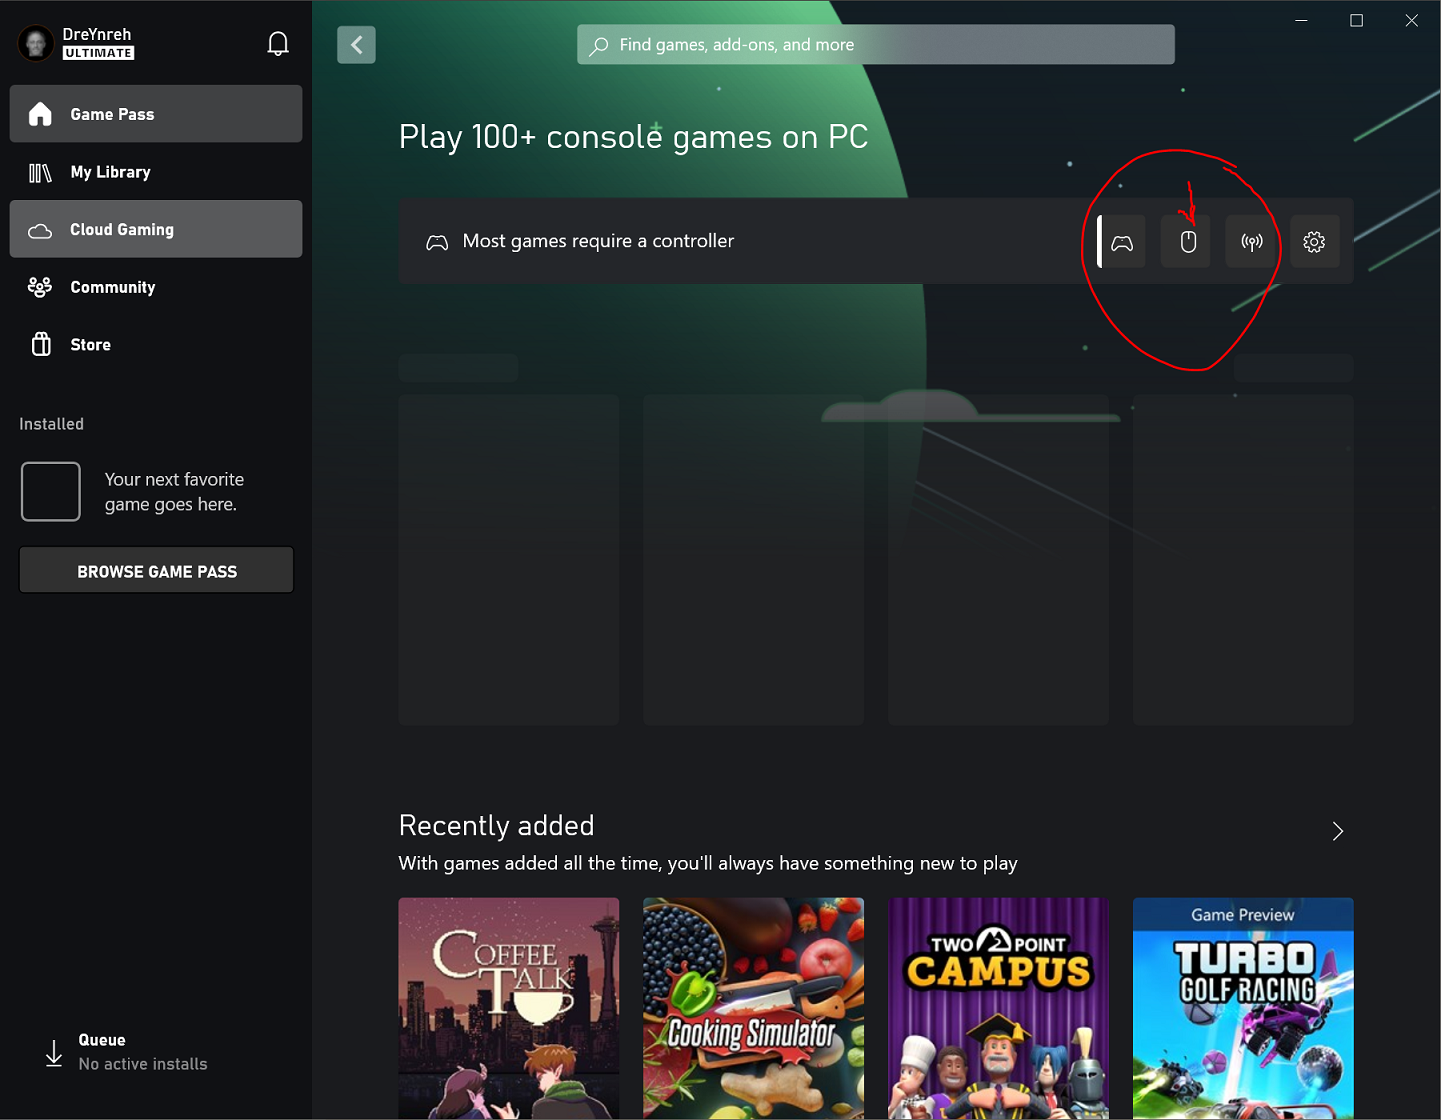Open the Game Pass tab
The height and width of the screenshot is (1120, 1441).
tap(156, 114)
